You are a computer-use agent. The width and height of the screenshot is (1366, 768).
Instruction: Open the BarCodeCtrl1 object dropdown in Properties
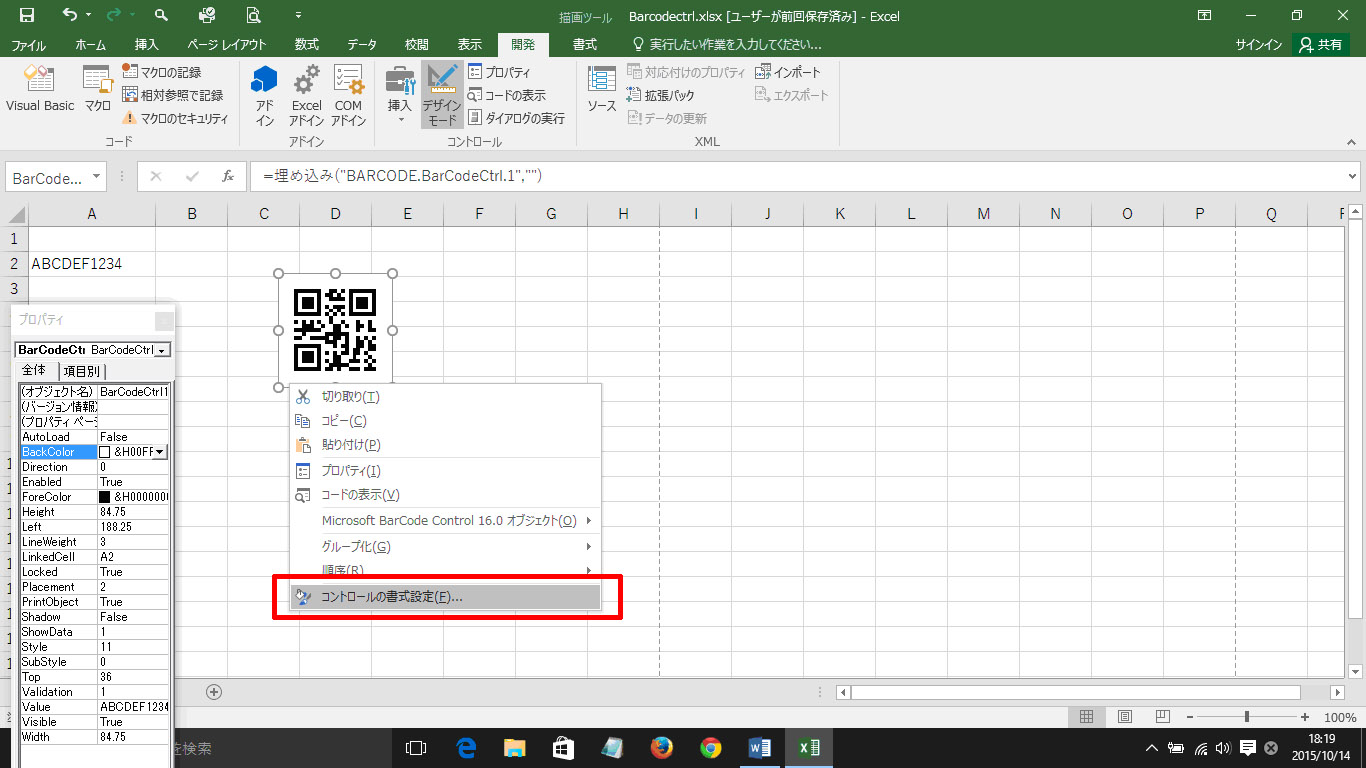(162, 350)
